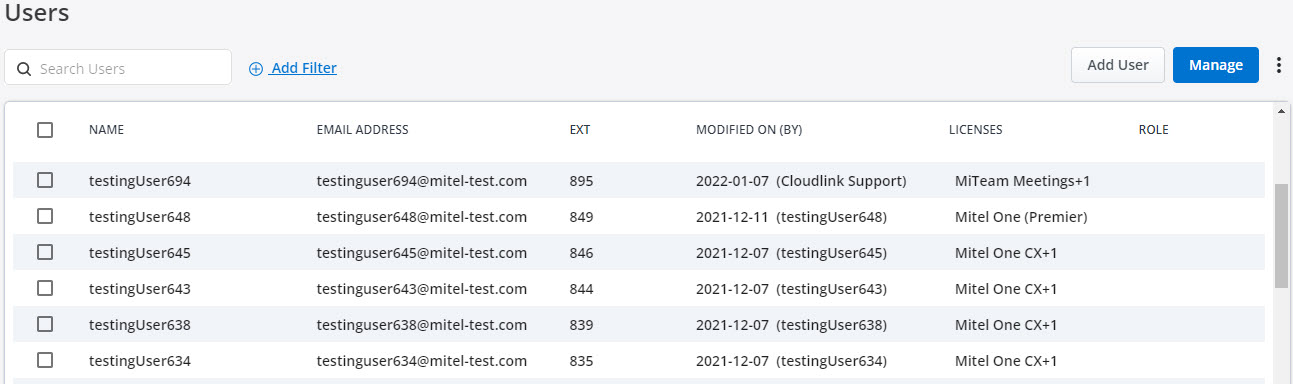Open user testingUser645
Screen dimensions: 1293x384
(x=139, y=253)
